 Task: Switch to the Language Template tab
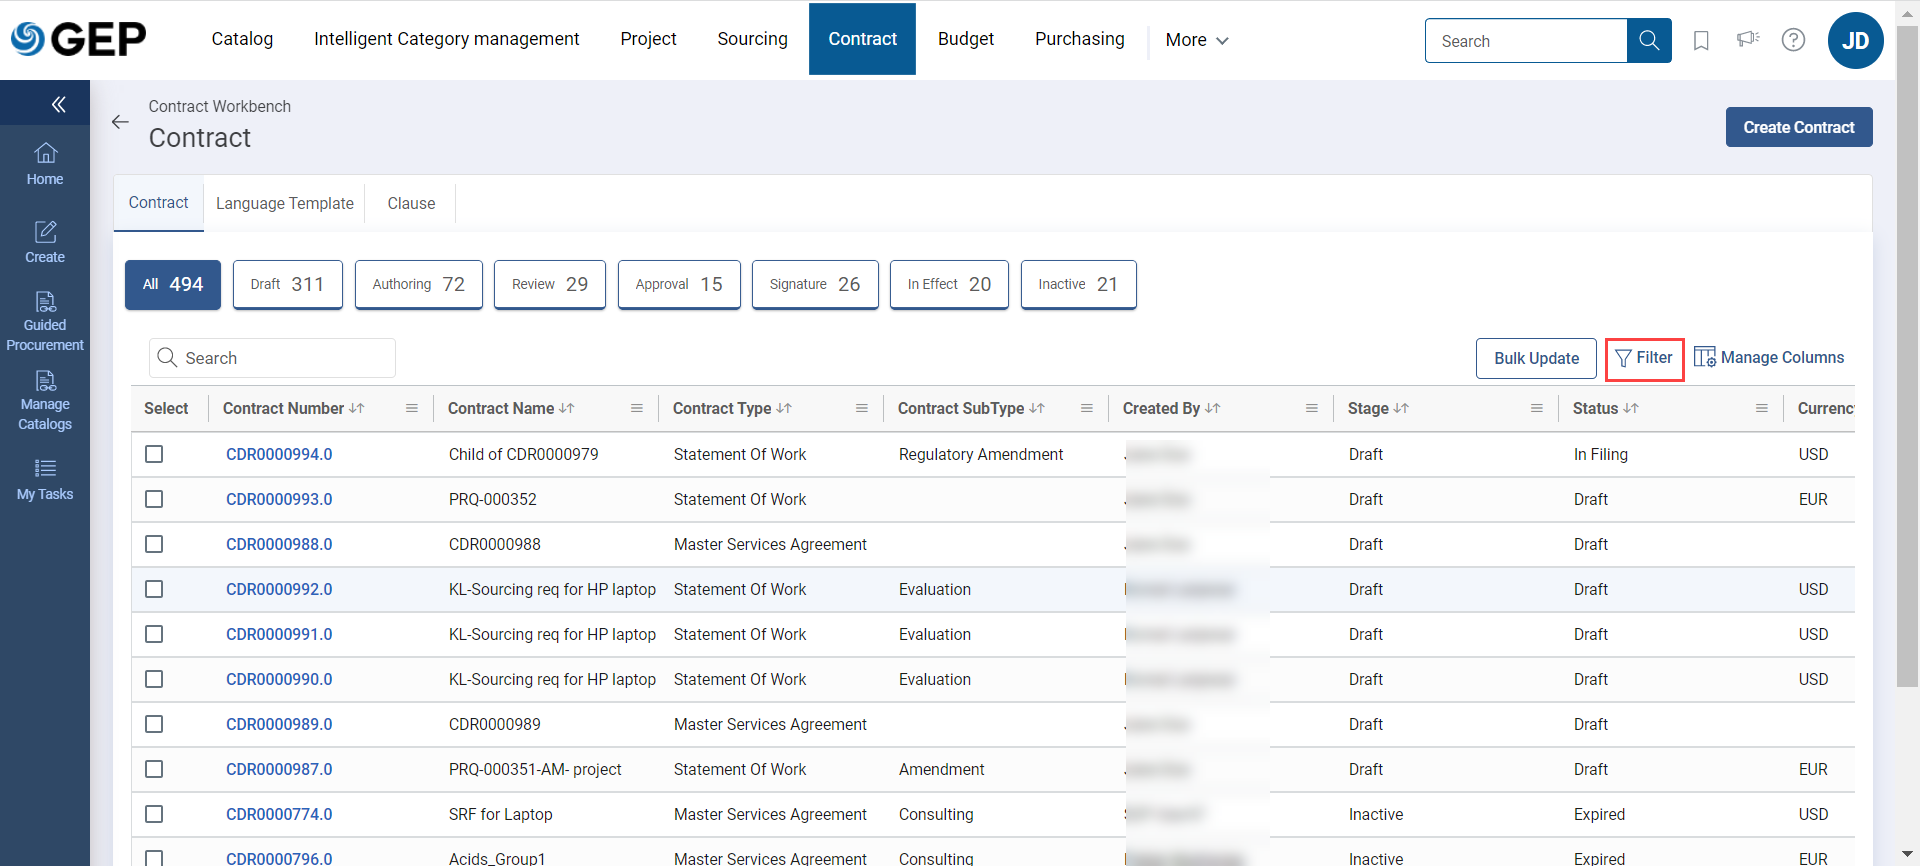pyautogui.click(x=284, y=203)
